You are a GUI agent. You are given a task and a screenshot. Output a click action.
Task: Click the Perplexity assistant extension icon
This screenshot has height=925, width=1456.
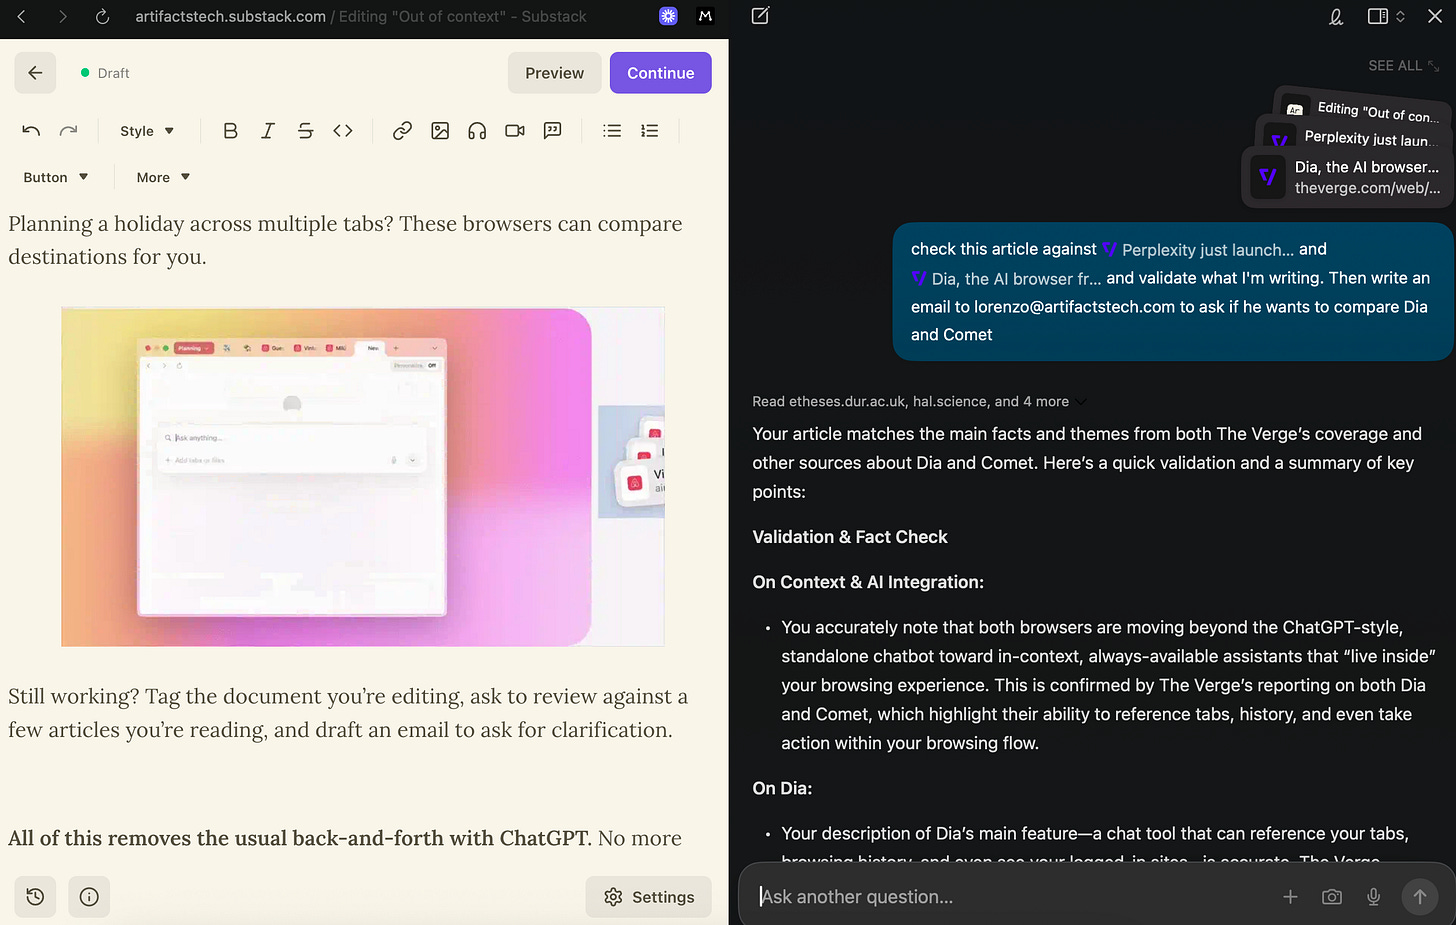point(668,16)
